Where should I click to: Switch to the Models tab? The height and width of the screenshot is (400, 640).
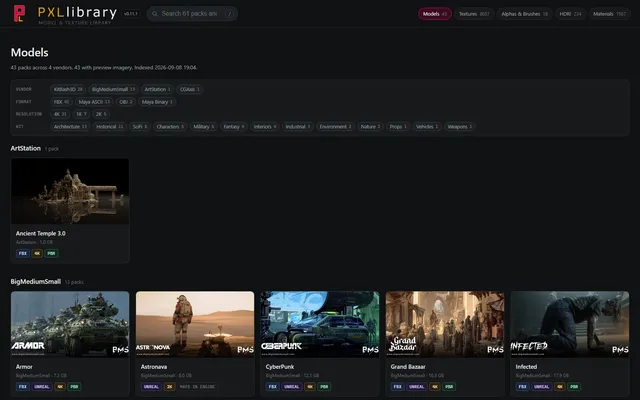pyautogui.click(x=435, y=14)
